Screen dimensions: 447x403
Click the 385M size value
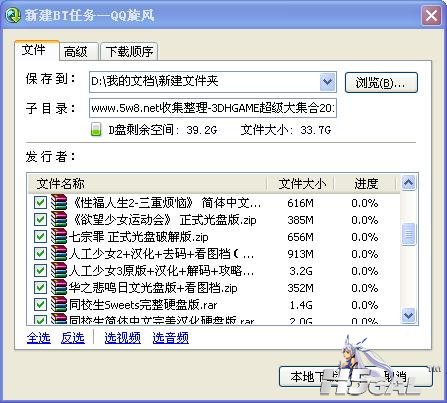pyautogui.click(x=301, y=220)
